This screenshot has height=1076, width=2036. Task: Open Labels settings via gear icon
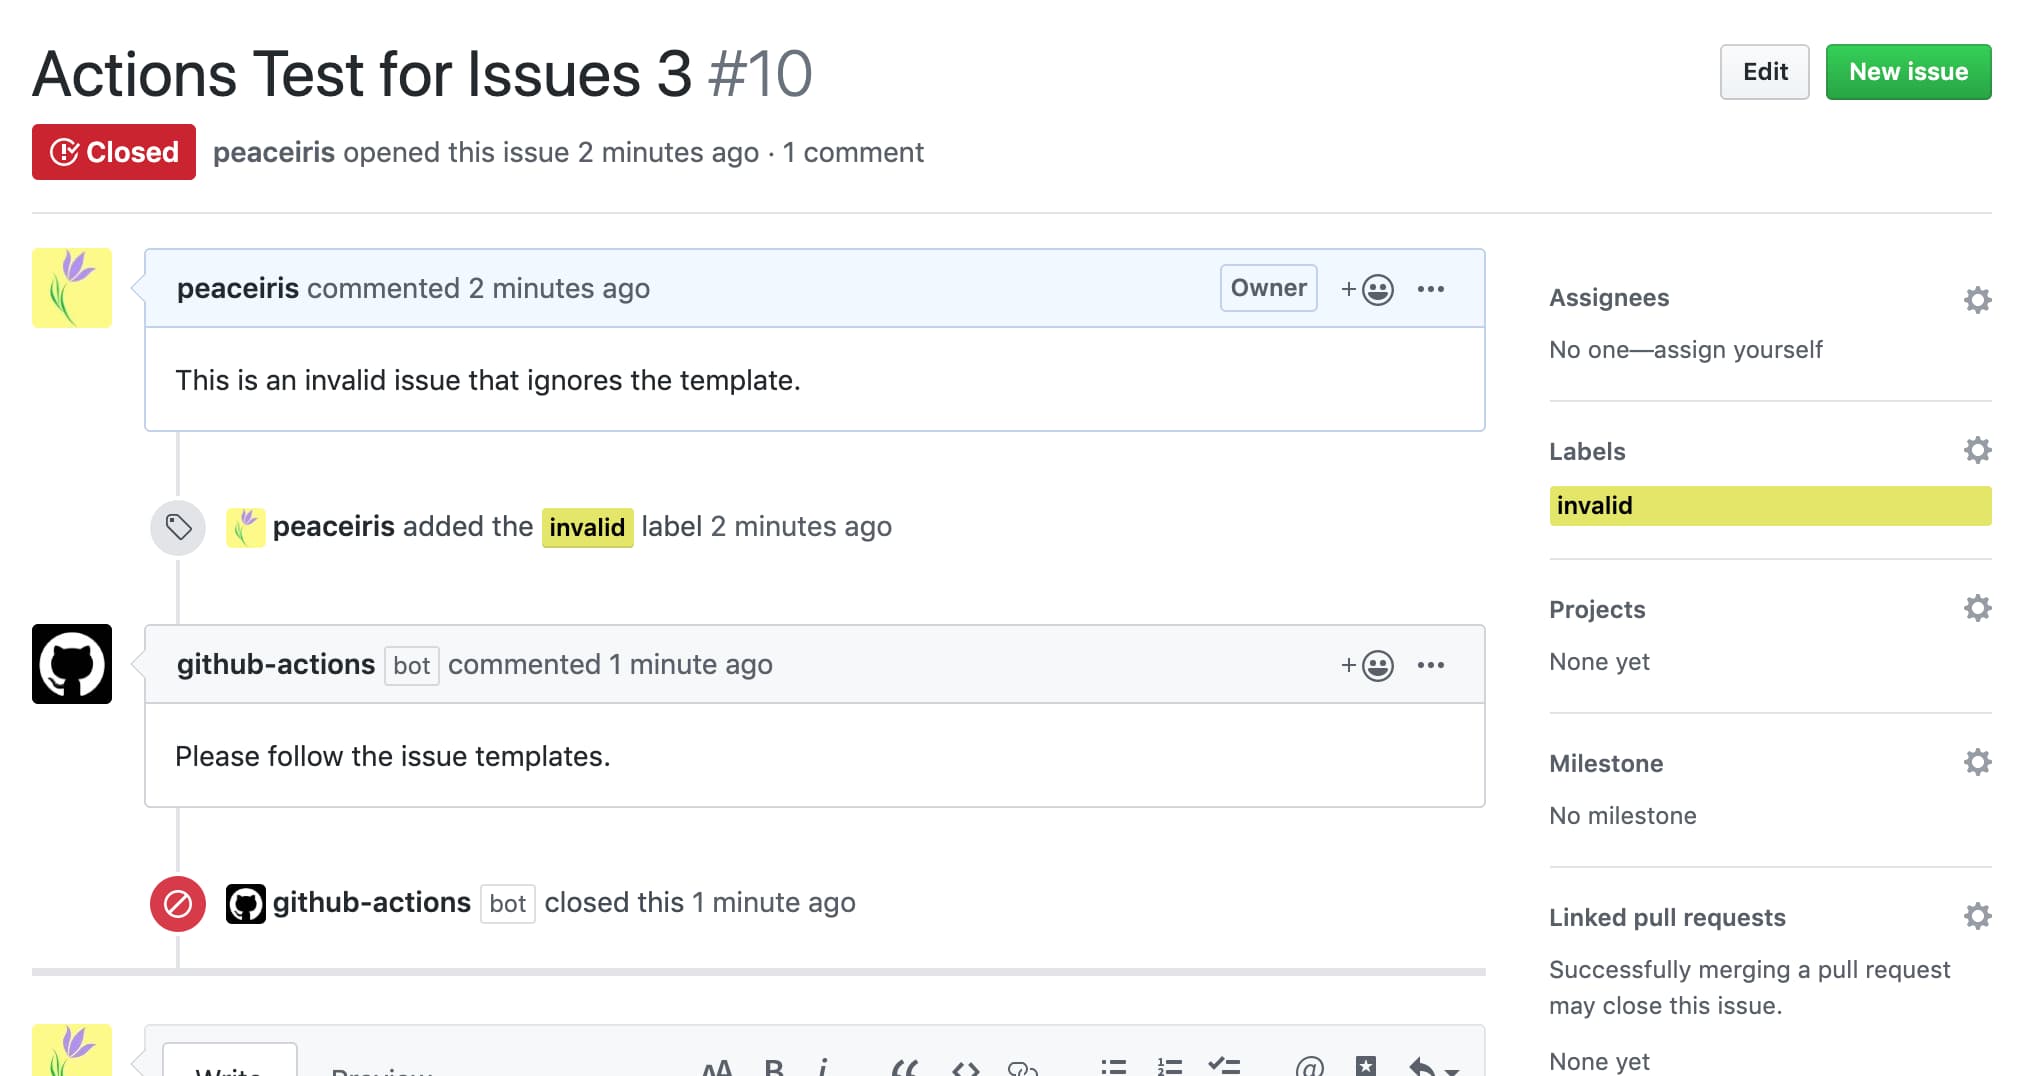pyautogui.click(x=1978, y=451)
